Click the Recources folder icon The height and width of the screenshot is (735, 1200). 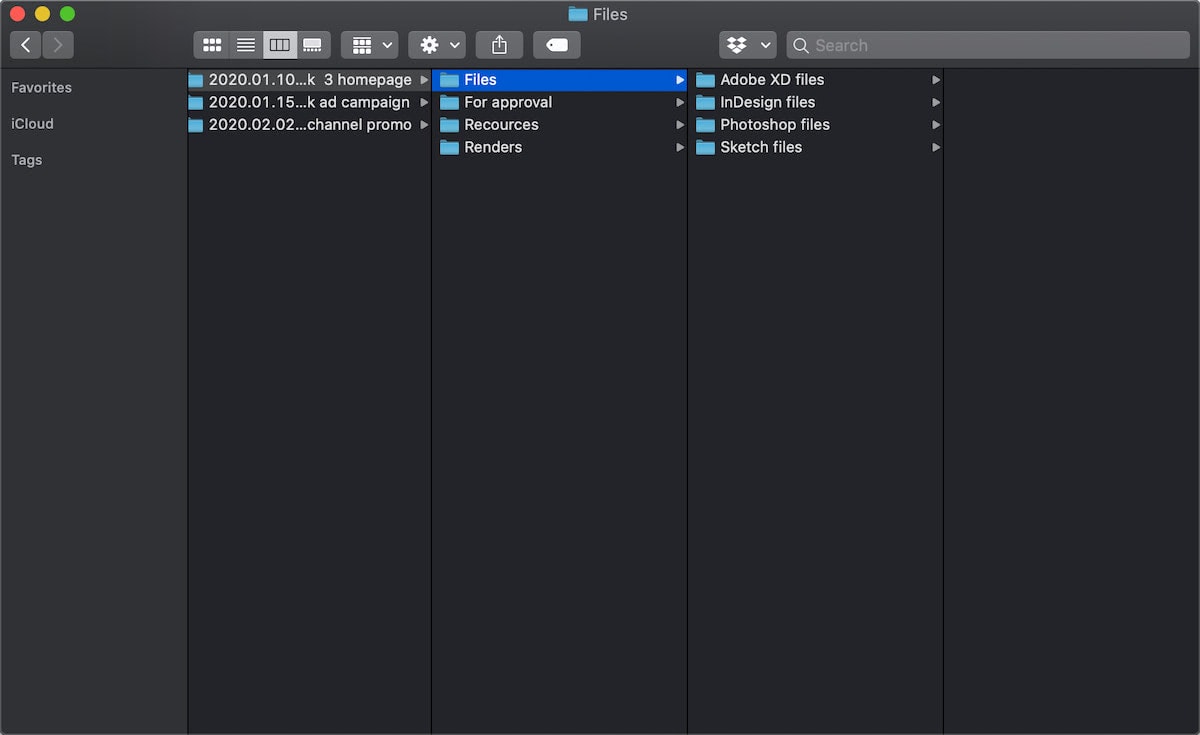tap(449, 125)
